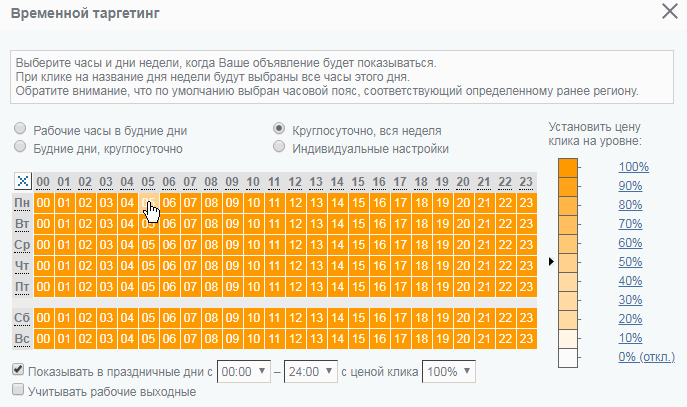Image resolution: width=687 pixels, height=407 pixels.
Task: Toggle Показывать в праздничные дни checkbox
Action: (18, 369)
